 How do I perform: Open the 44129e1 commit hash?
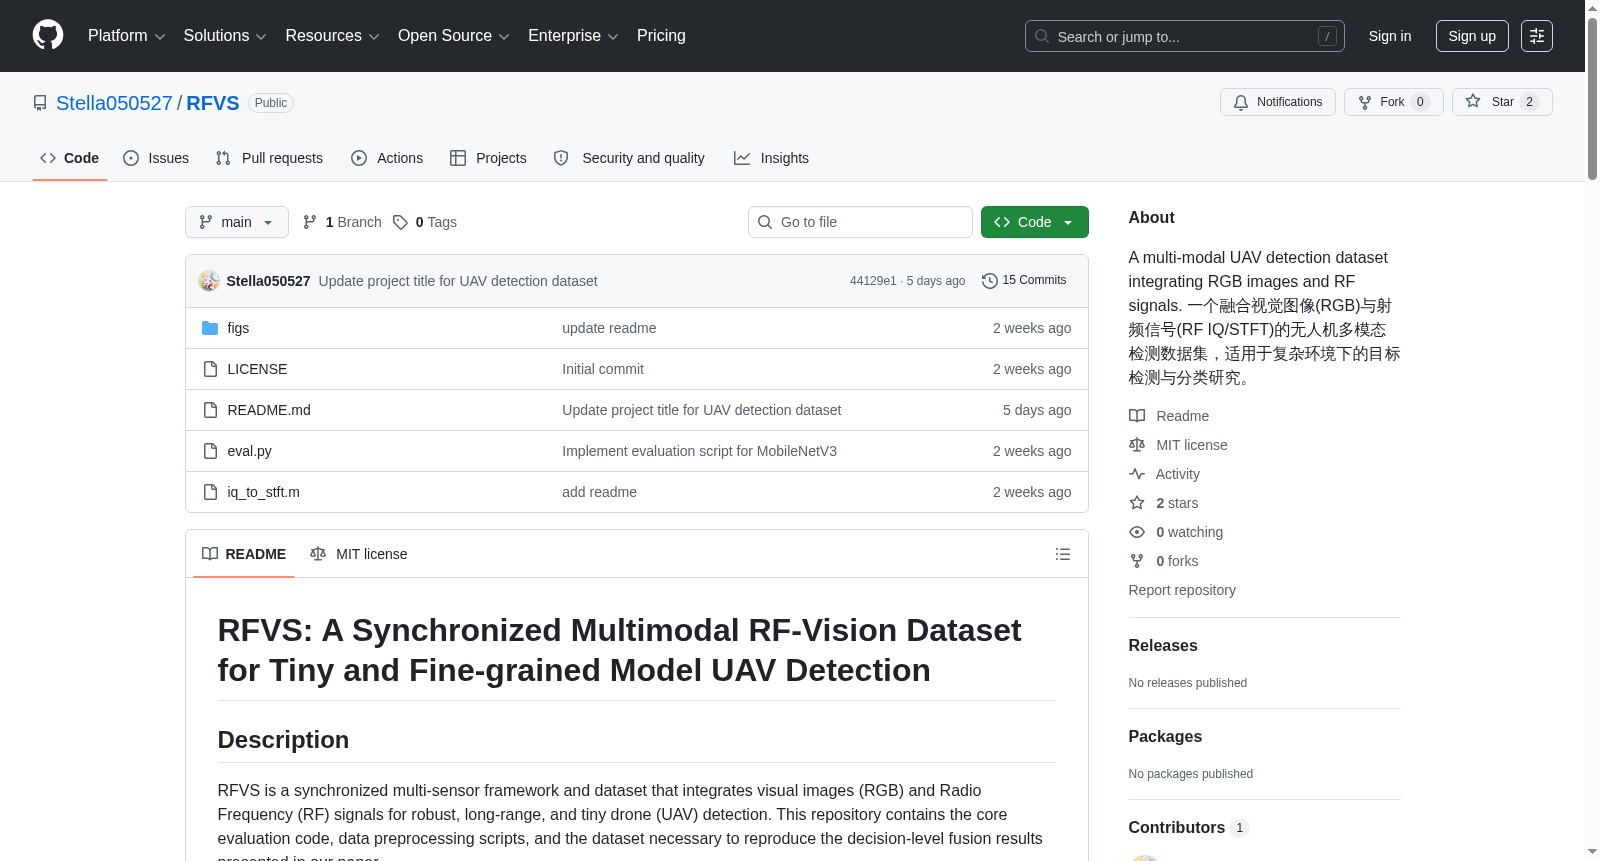[x=873, y=281]
